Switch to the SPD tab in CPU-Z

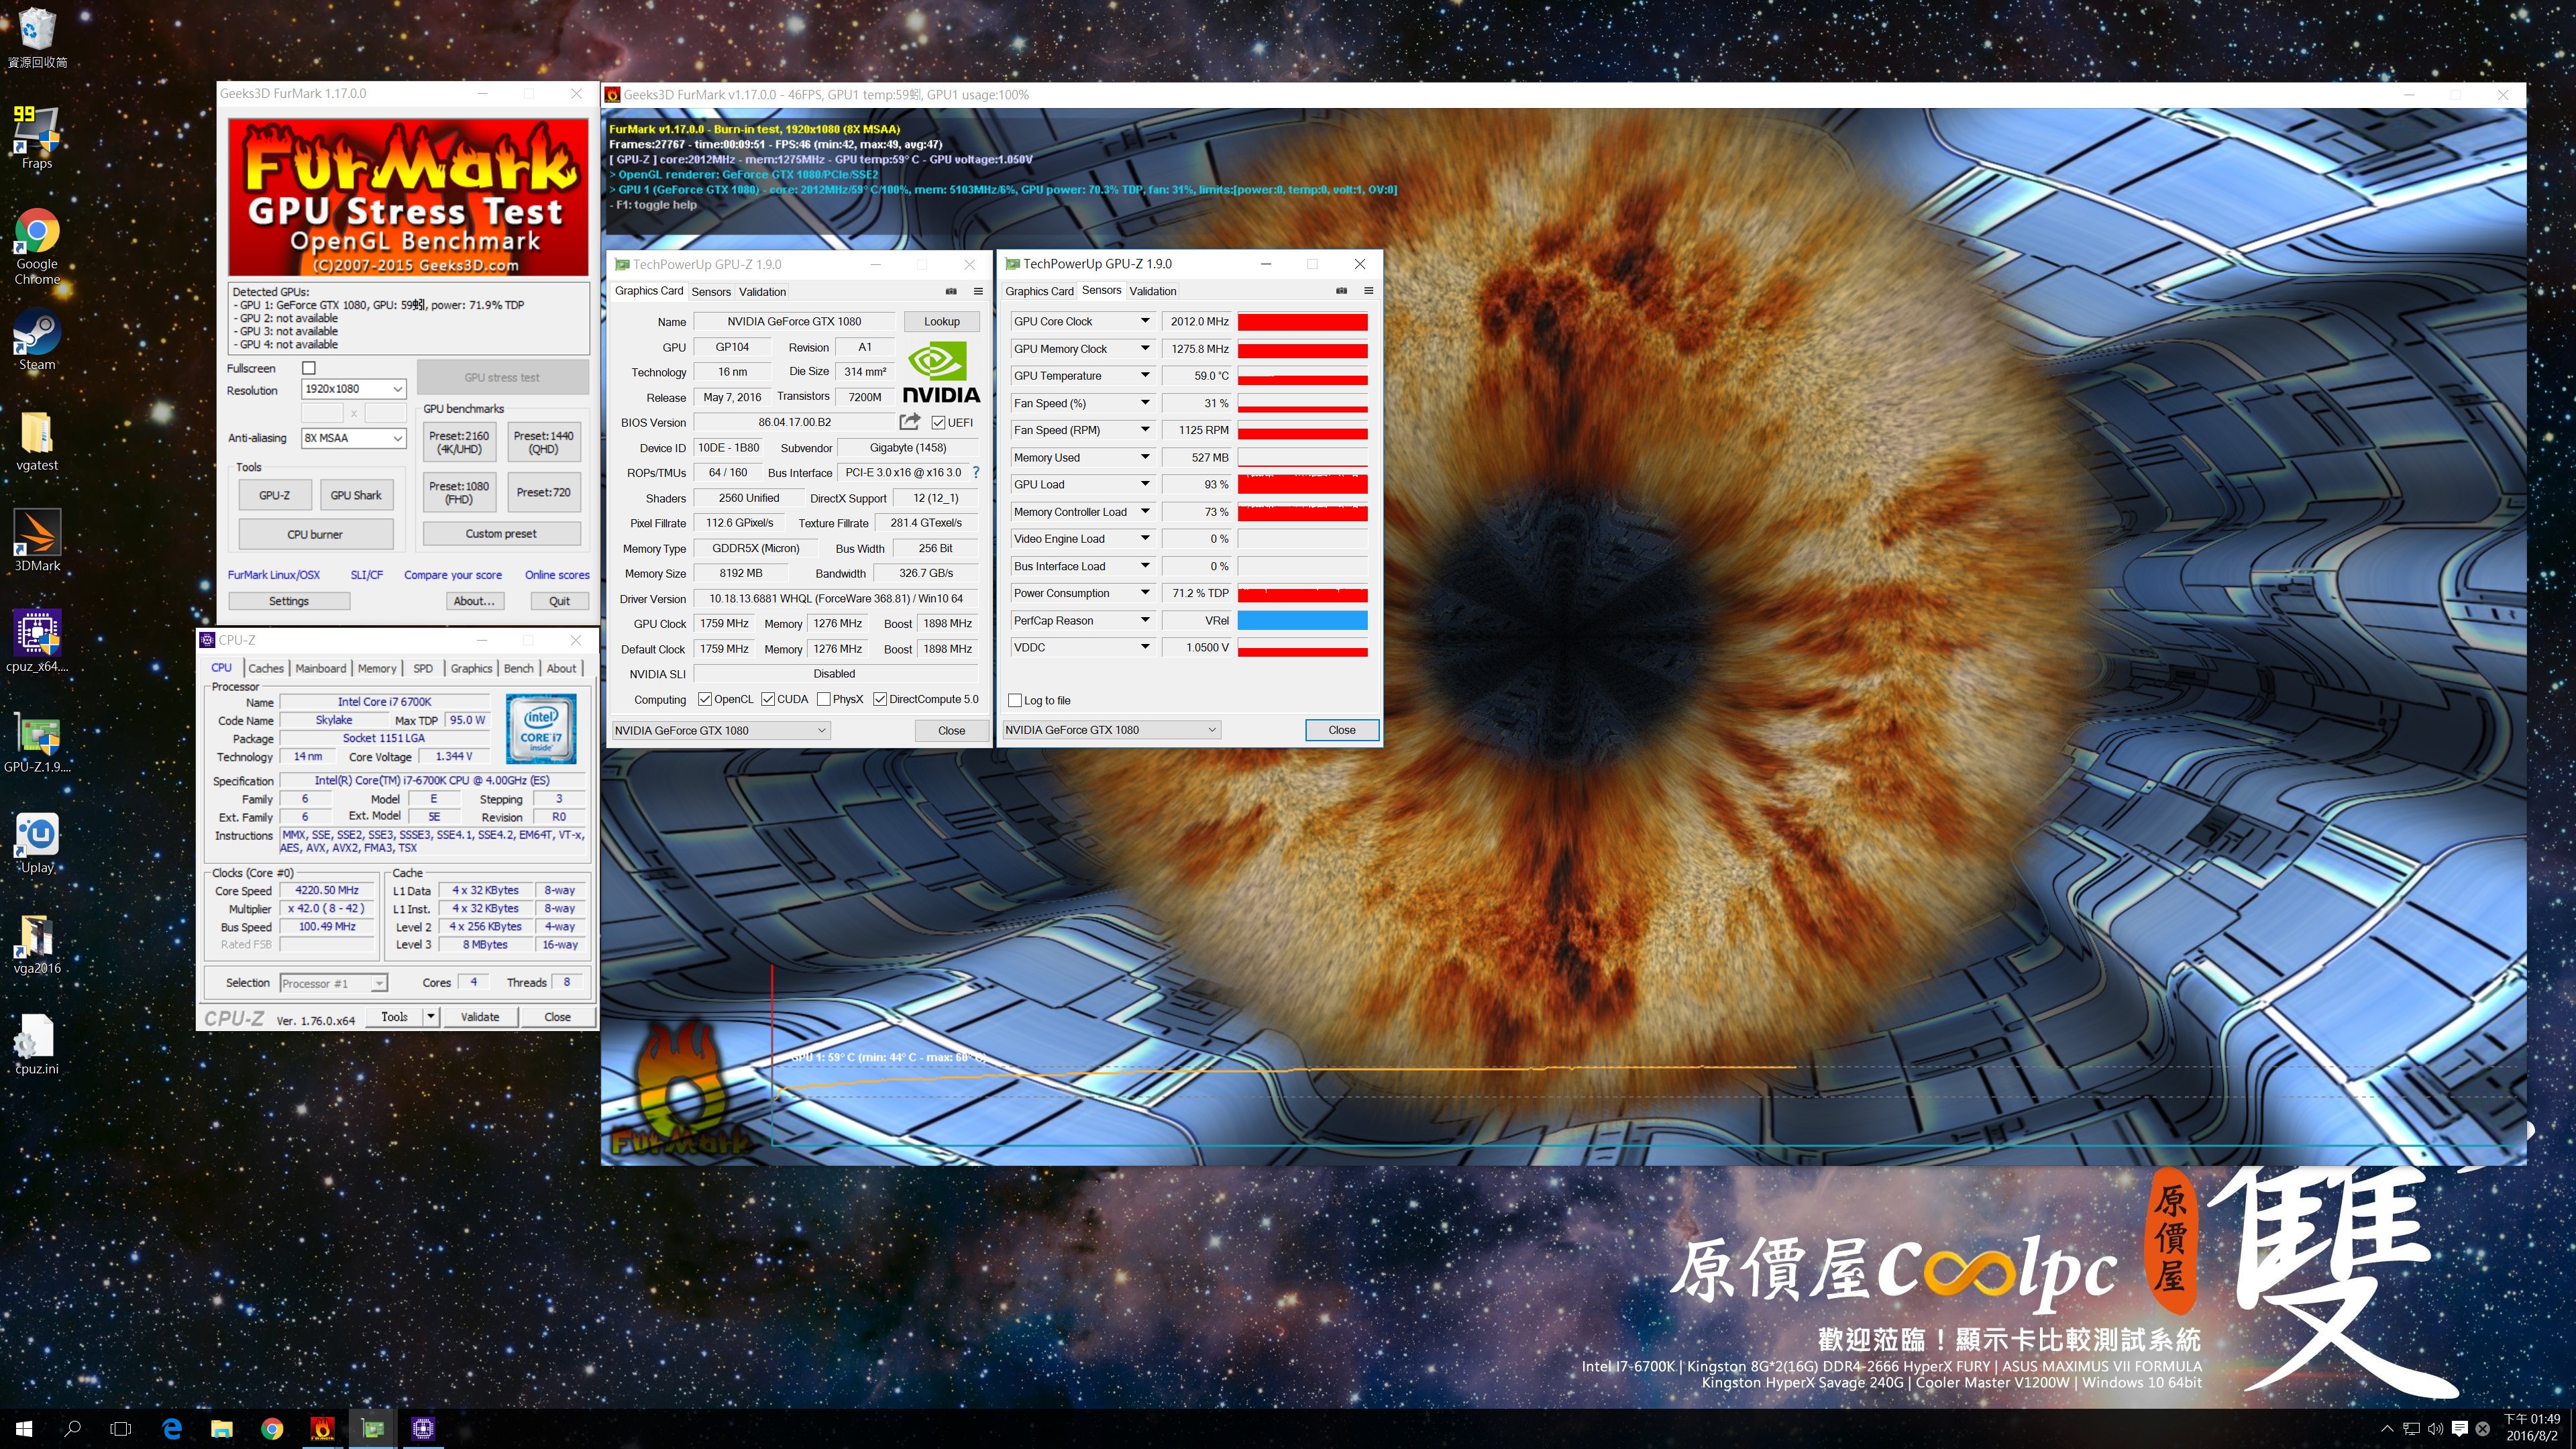point(423,668)
